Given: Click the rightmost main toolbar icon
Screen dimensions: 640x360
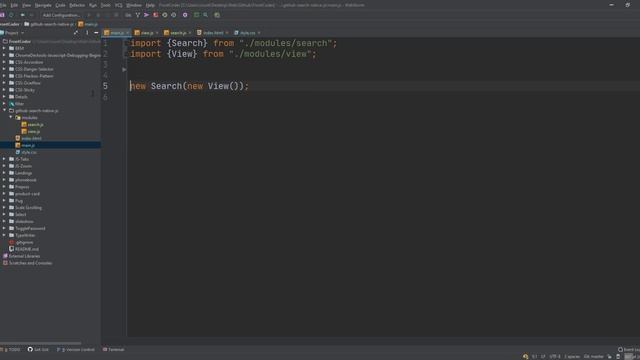Looking at the screenshot, I should coord(217,15).
